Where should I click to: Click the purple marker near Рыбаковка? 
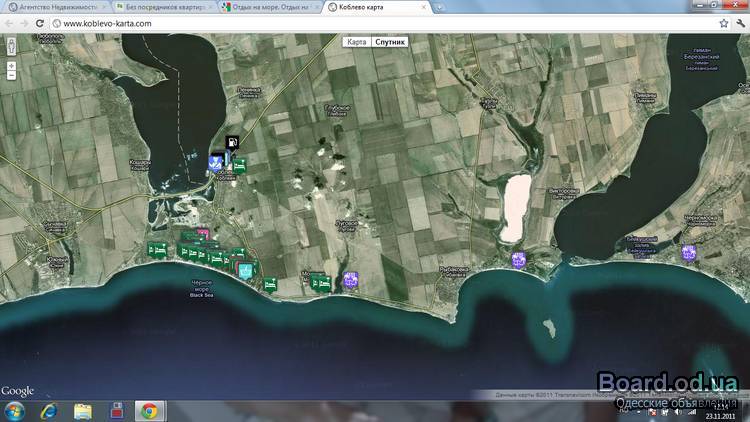tap(518, 259)
